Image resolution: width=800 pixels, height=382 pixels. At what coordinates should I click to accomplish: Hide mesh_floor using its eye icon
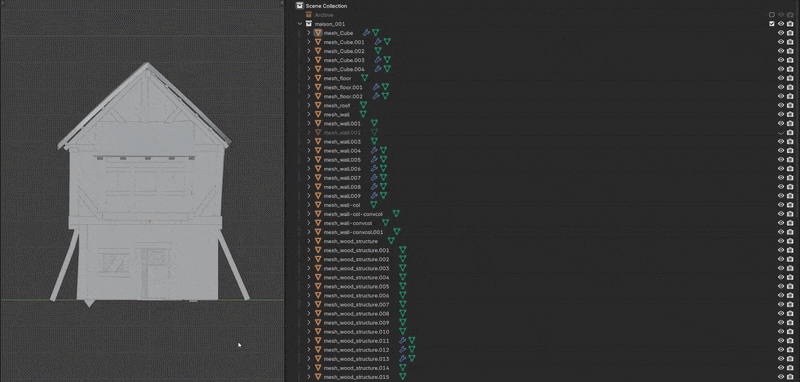[x=781, y=78]
